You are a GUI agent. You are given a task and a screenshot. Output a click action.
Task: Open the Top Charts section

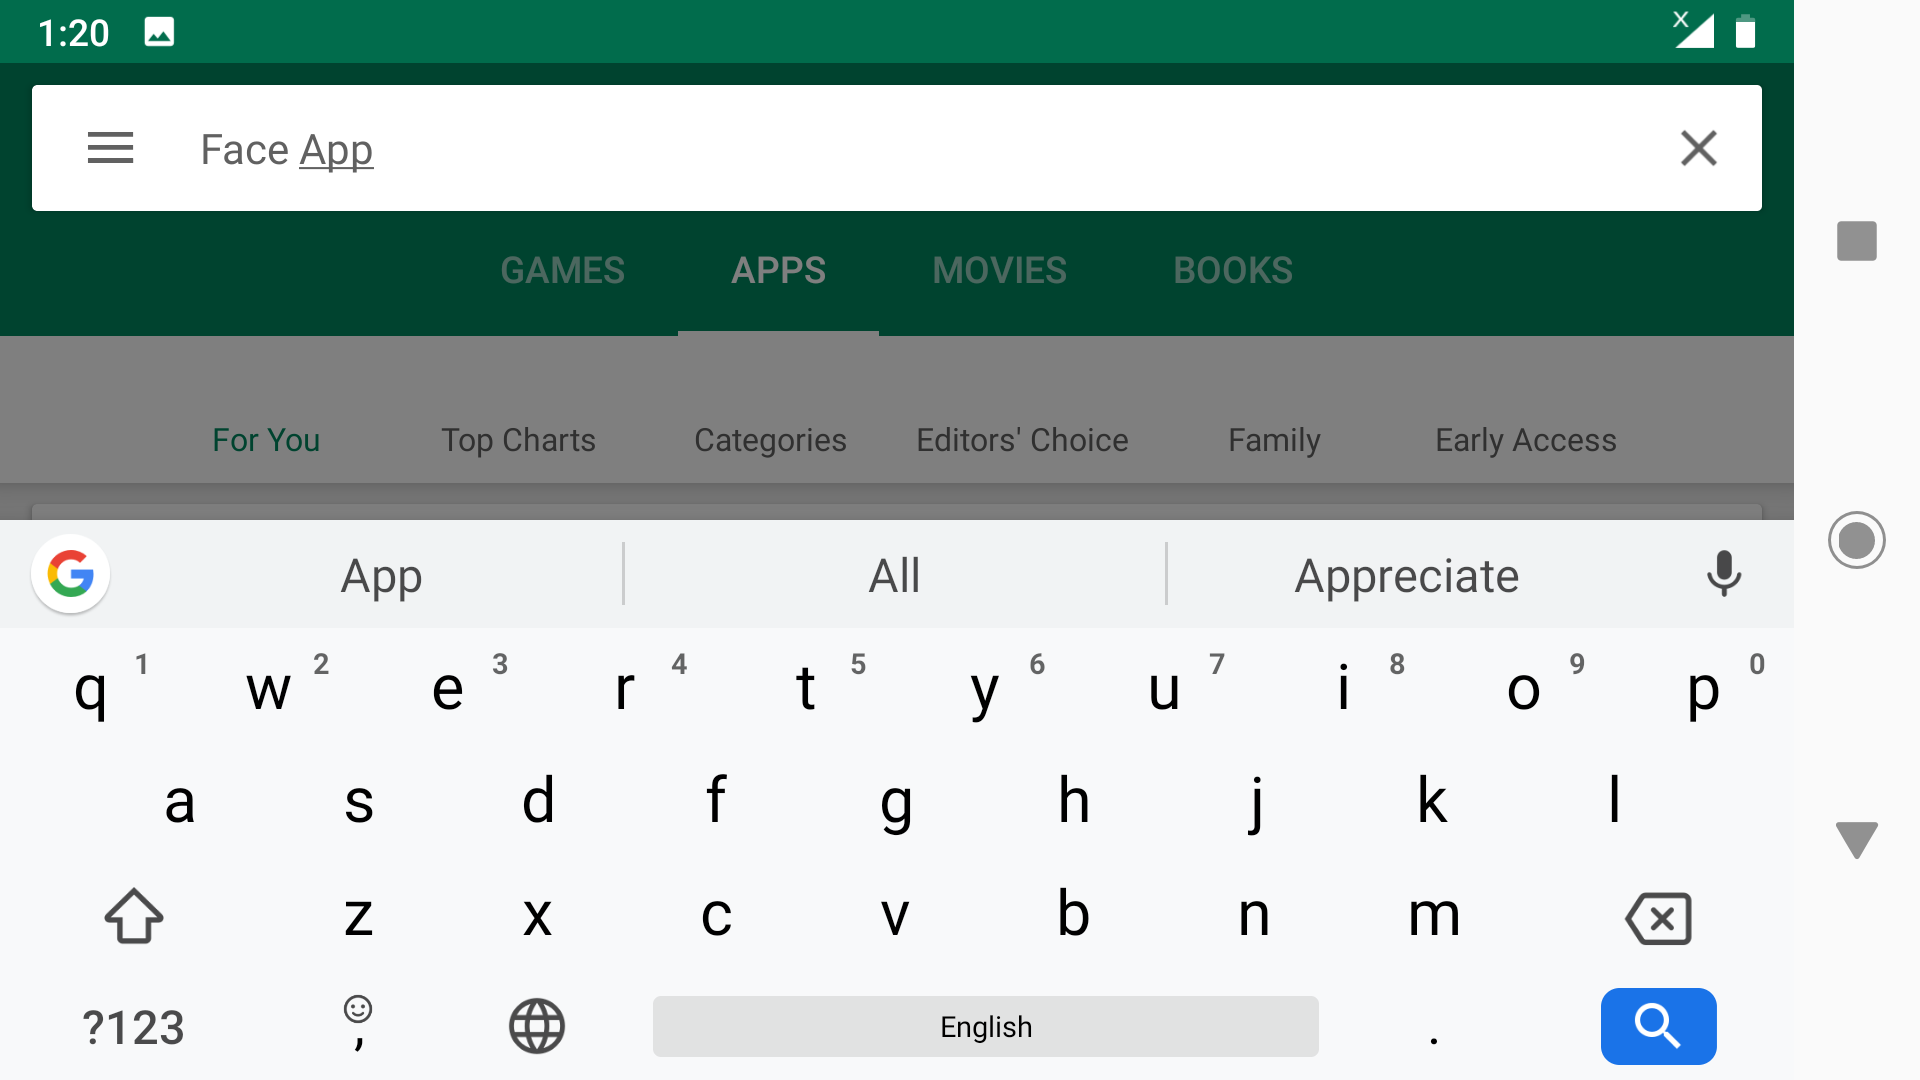click(x=518, y=440)
